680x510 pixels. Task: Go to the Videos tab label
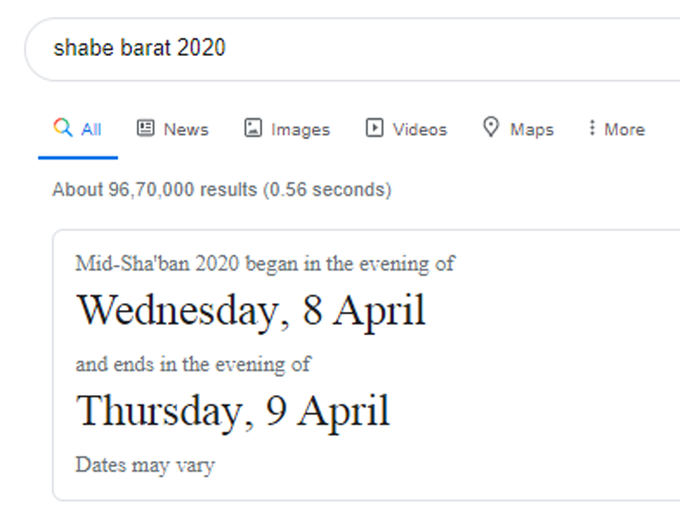[420, 130]
